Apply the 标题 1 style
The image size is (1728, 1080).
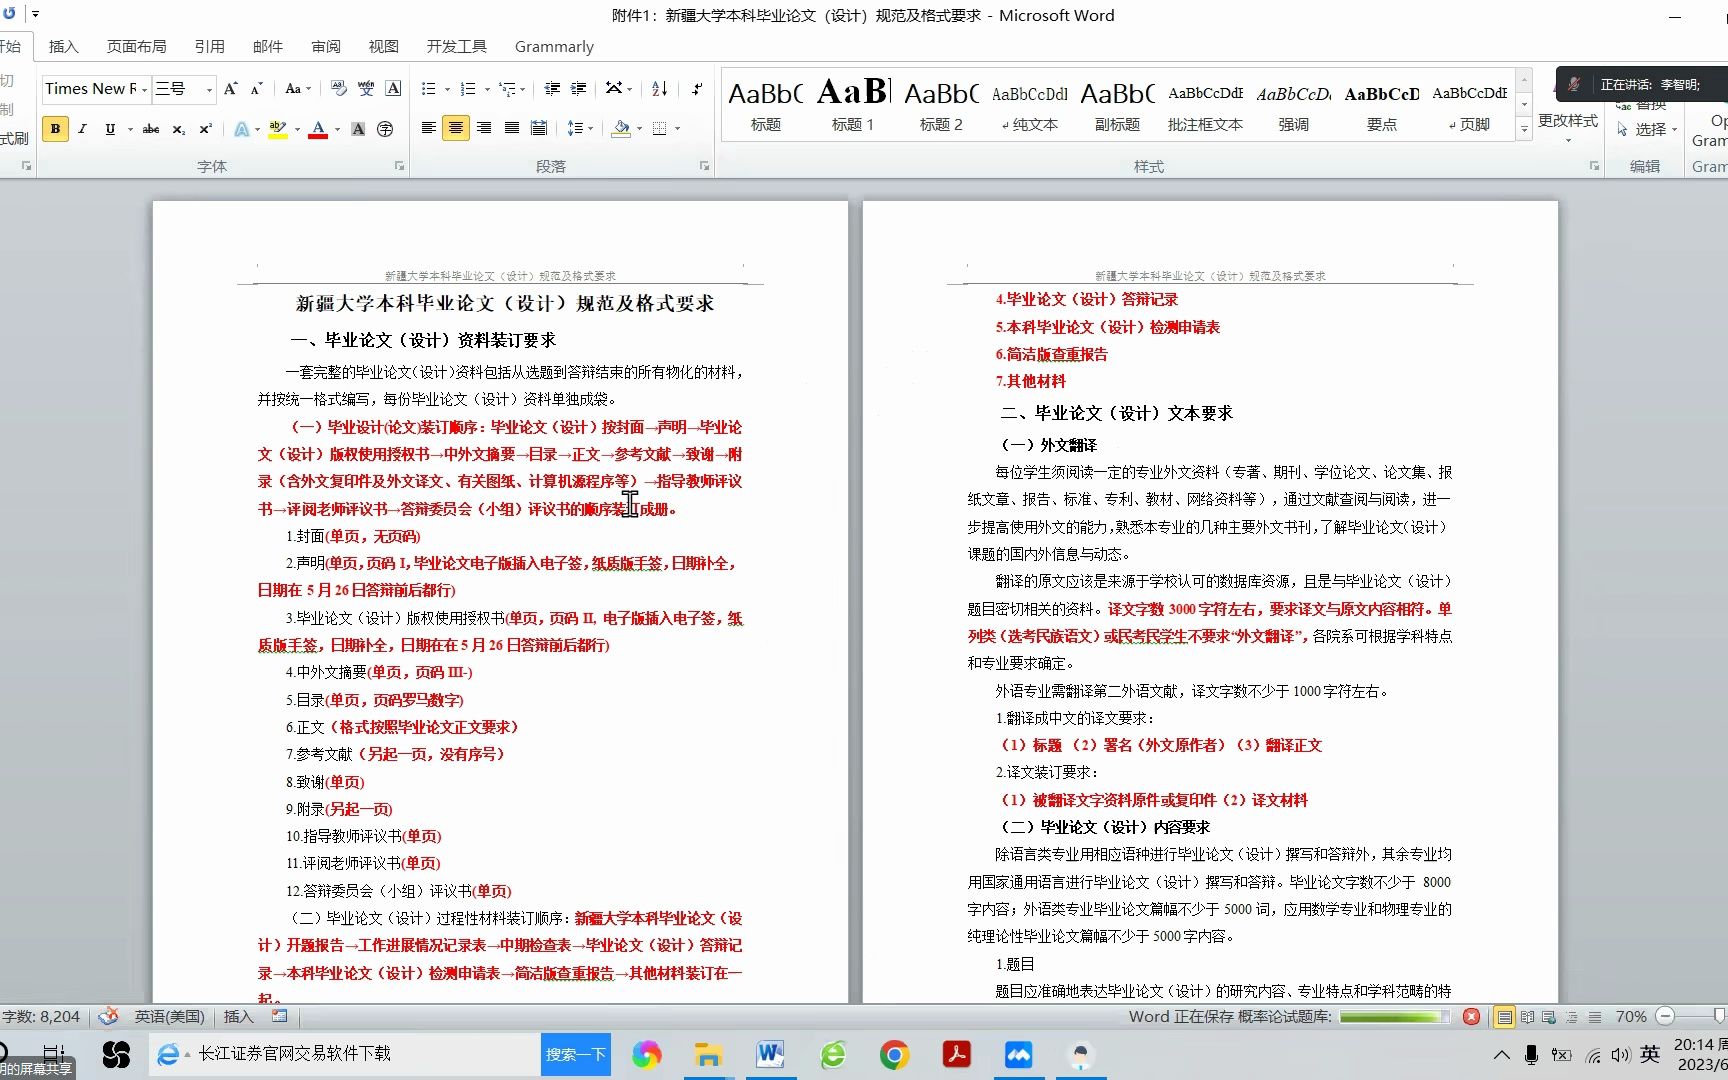tap(852, 105)
